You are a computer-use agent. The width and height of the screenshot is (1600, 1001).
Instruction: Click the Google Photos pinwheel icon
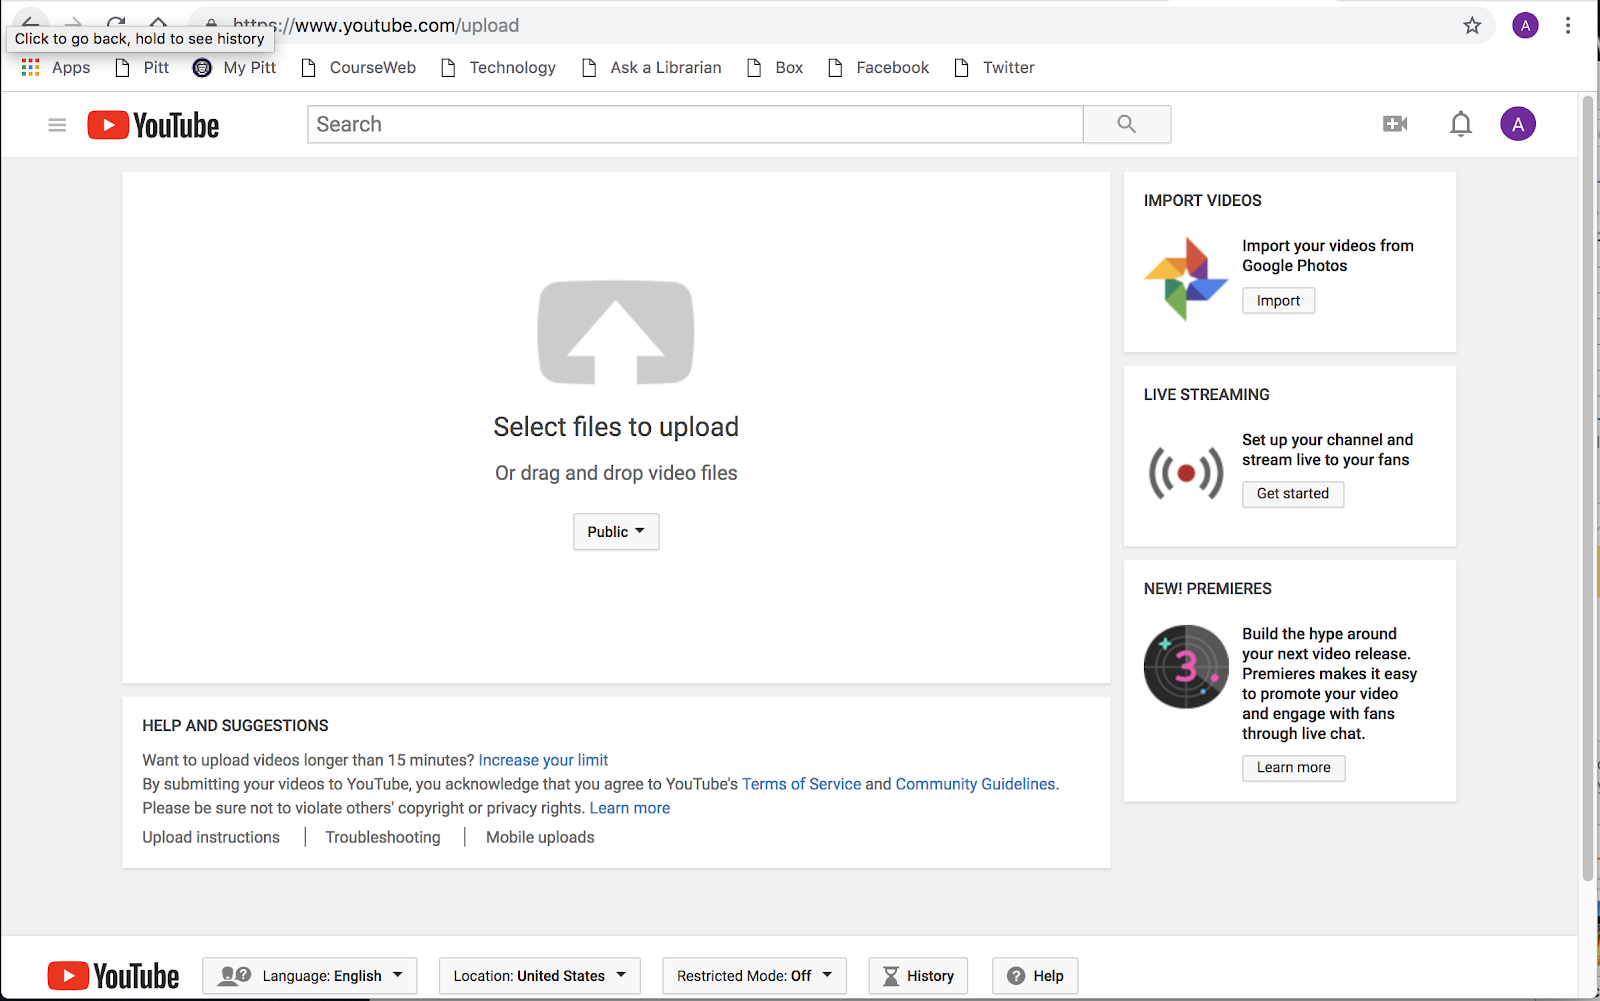pos(1186,279)
